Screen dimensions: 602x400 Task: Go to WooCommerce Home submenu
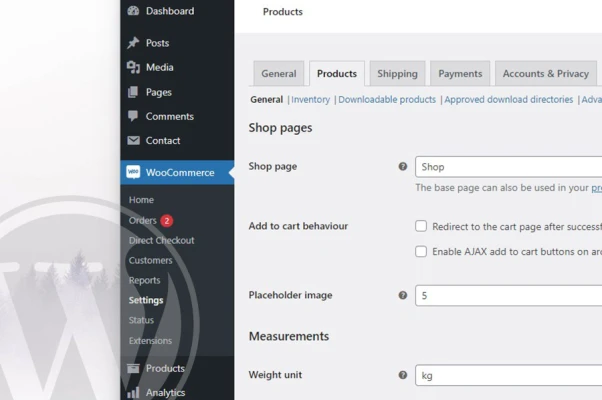pyautogui.click(x=141, y=200)
